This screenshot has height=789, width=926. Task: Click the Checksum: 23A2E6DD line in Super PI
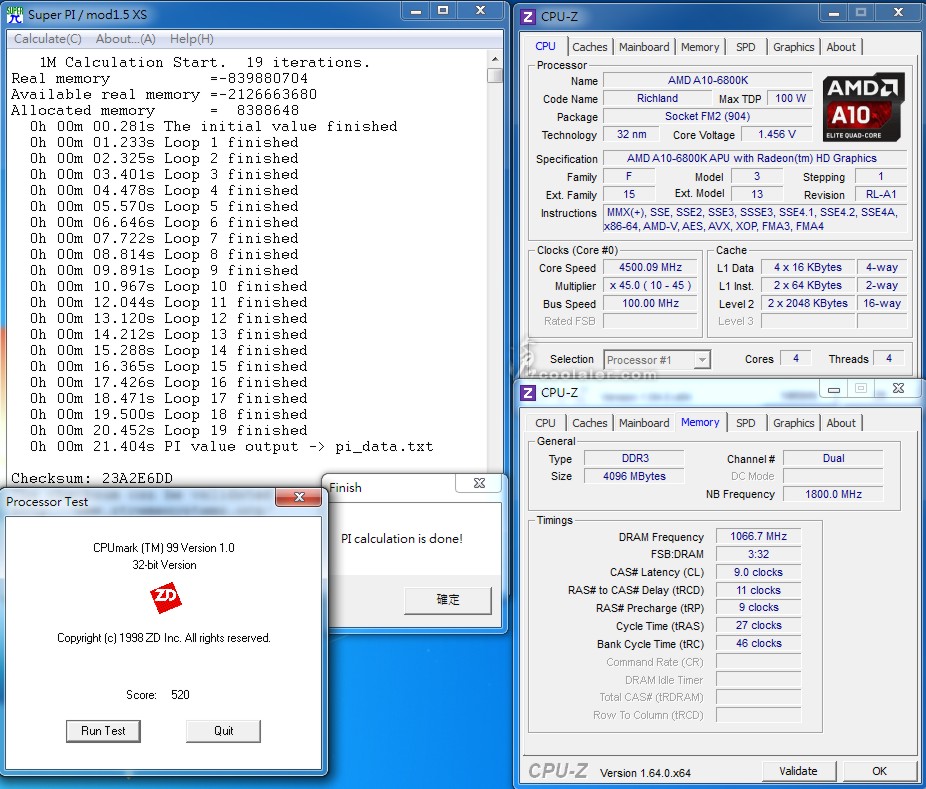pyautogui.click(x=92, y=478)
